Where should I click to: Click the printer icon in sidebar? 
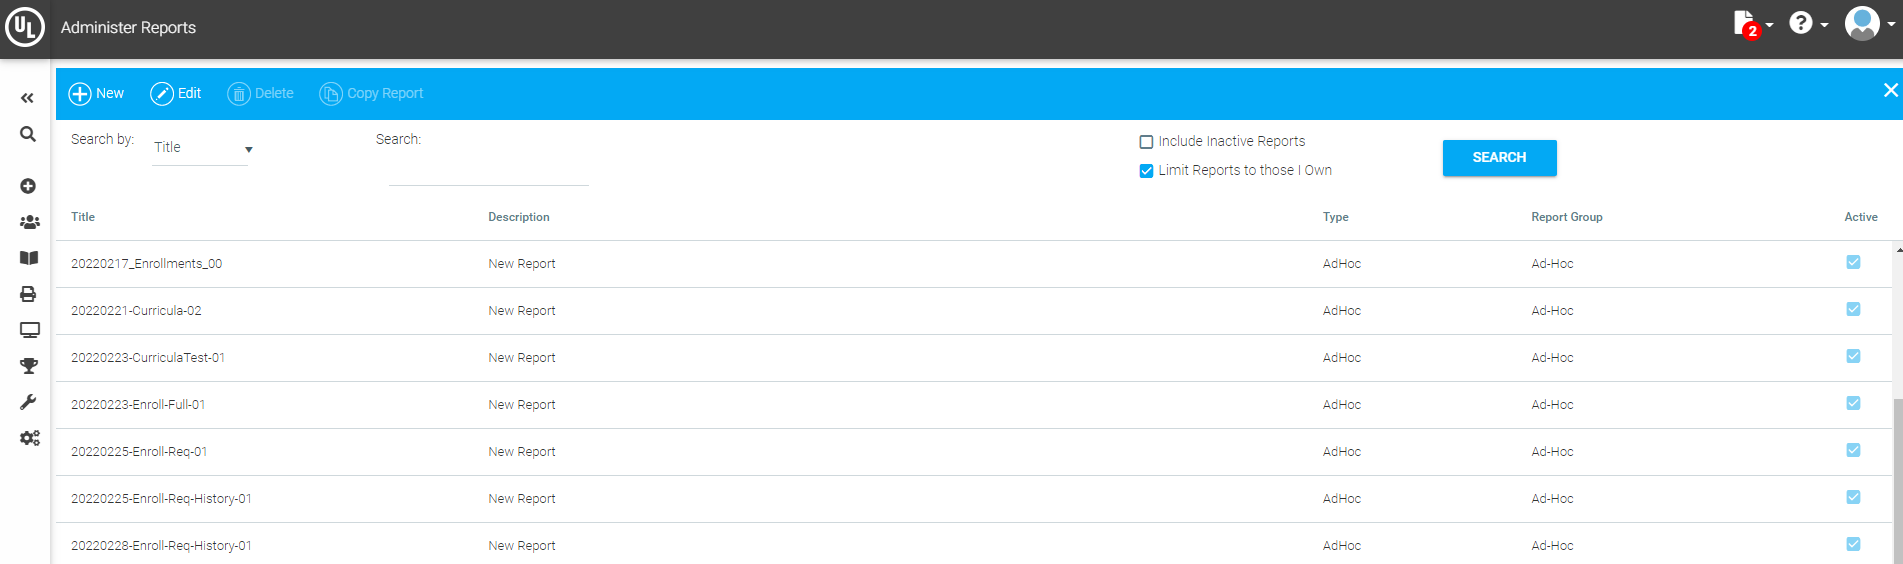(28, 294)
